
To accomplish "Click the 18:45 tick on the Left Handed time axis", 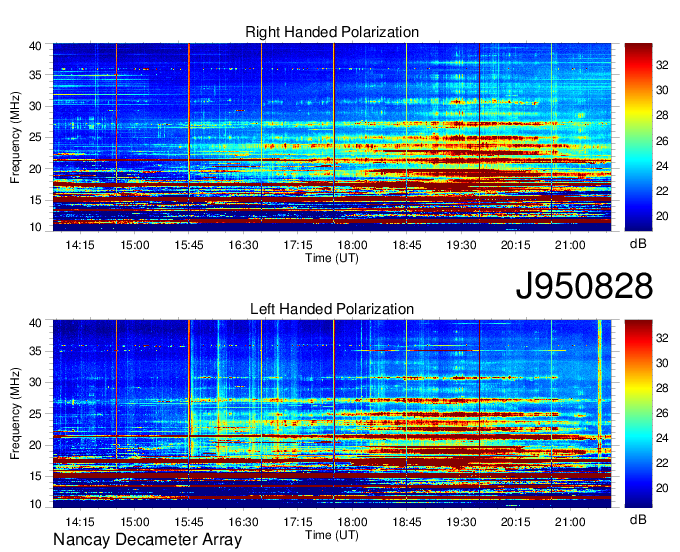I will [x=407, y=522].
